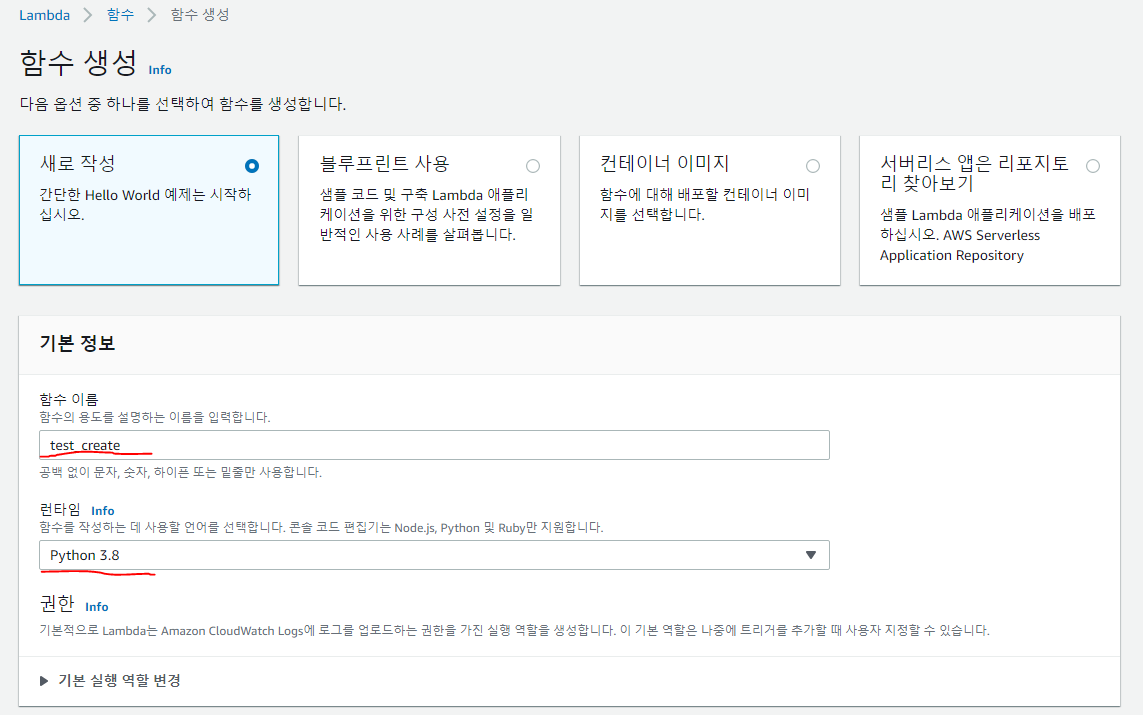Screen dimensions: 1143x715
Task: Click the 서버리스 앱은 리포지토리 찾아보기 card title
Action: click(974, 173)
